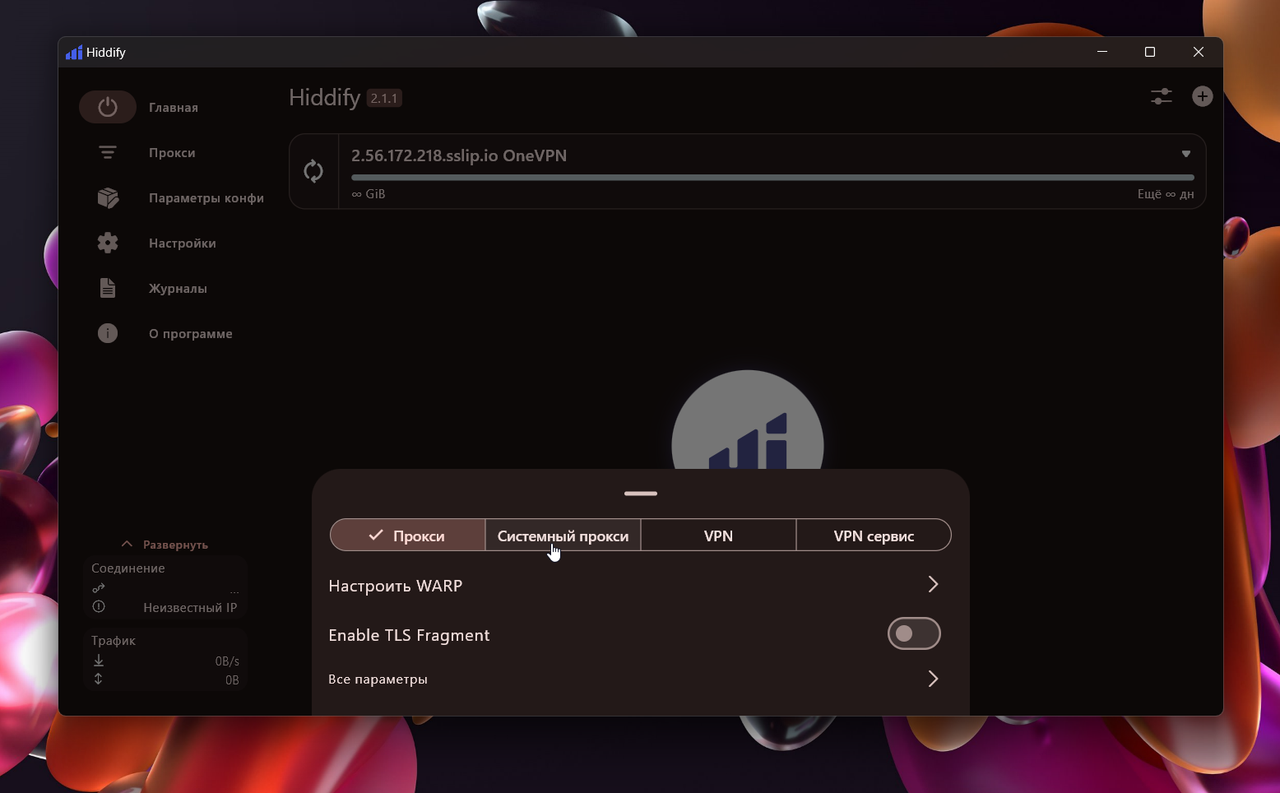Add new profile with plus icon
The width and height of the screenshot is (1280, 793).
pyautogui.click(x=1202, y=96)
